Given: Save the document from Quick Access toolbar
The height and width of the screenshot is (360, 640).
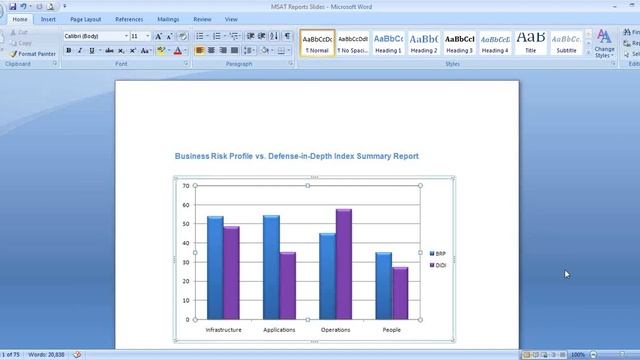Looking at the screenshot, I should click(x=13, y=7).
